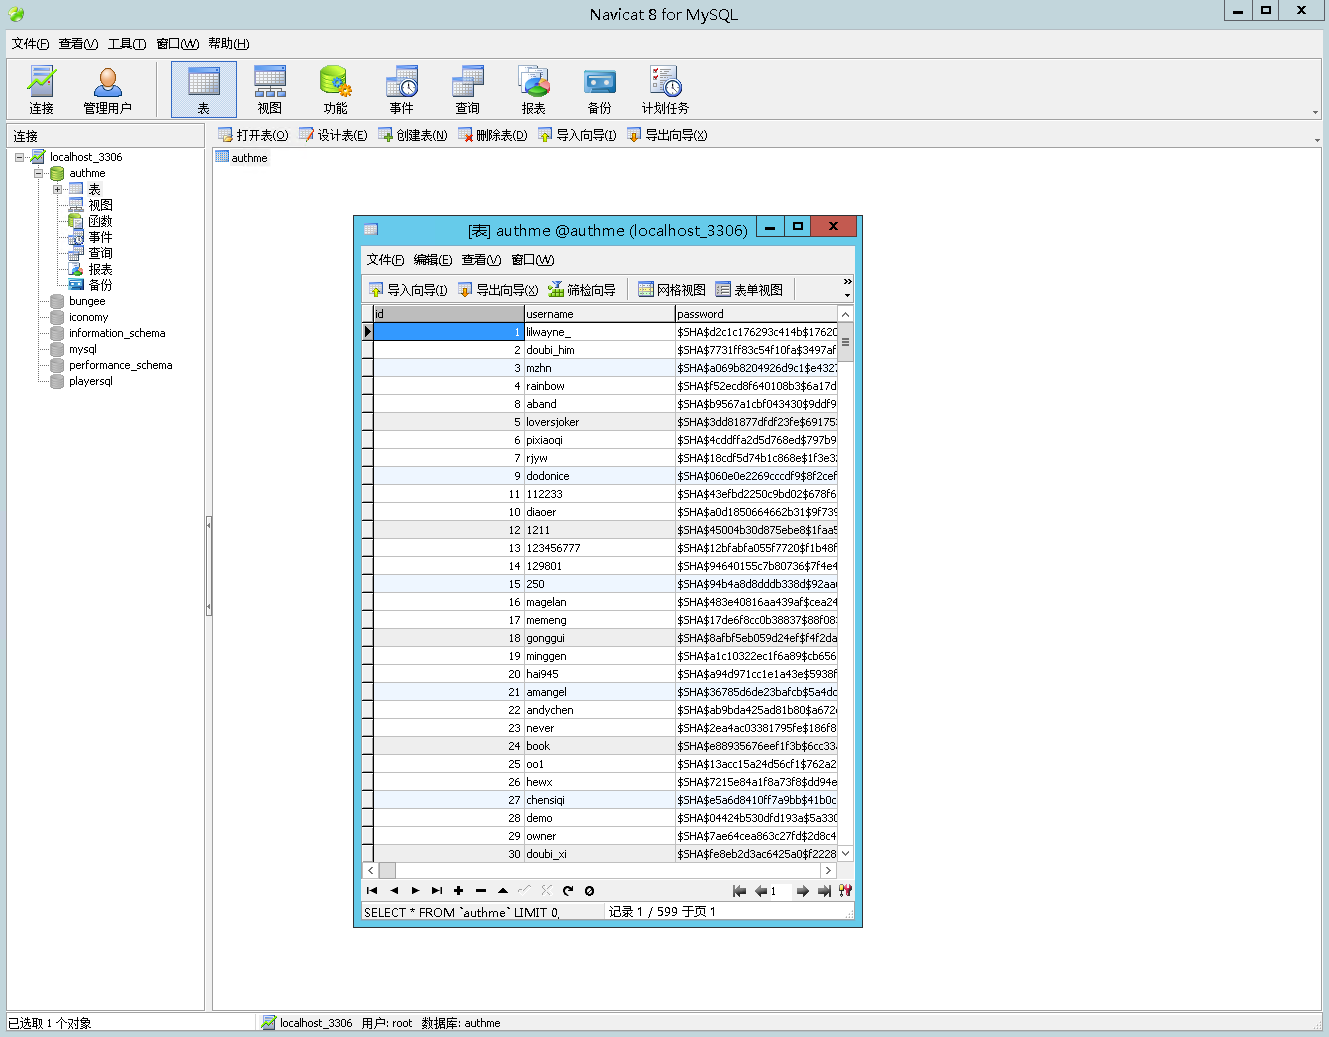Screen dimensions: 1329x1037
Task: Open the 连接 (Connection) toolbar icon
Action: pyautogui.click(x=41, y=90)
